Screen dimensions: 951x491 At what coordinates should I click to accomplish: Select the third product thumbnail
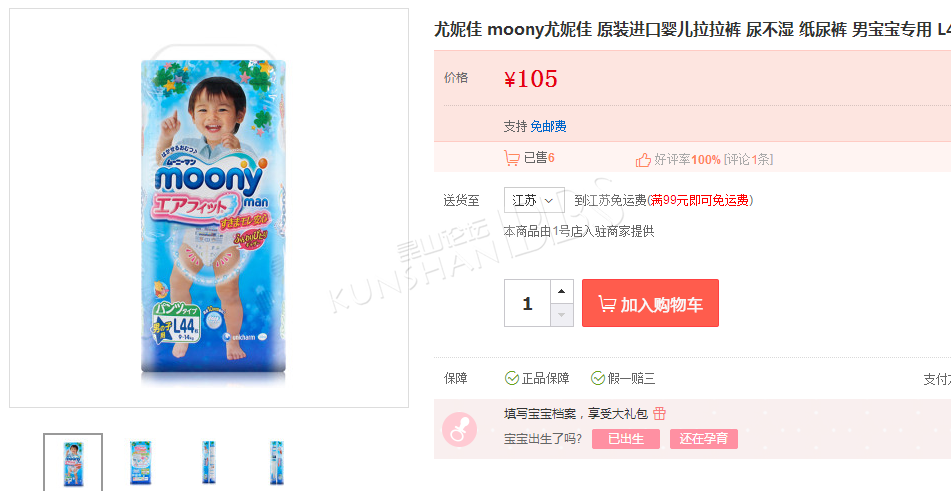pos(209,462)
